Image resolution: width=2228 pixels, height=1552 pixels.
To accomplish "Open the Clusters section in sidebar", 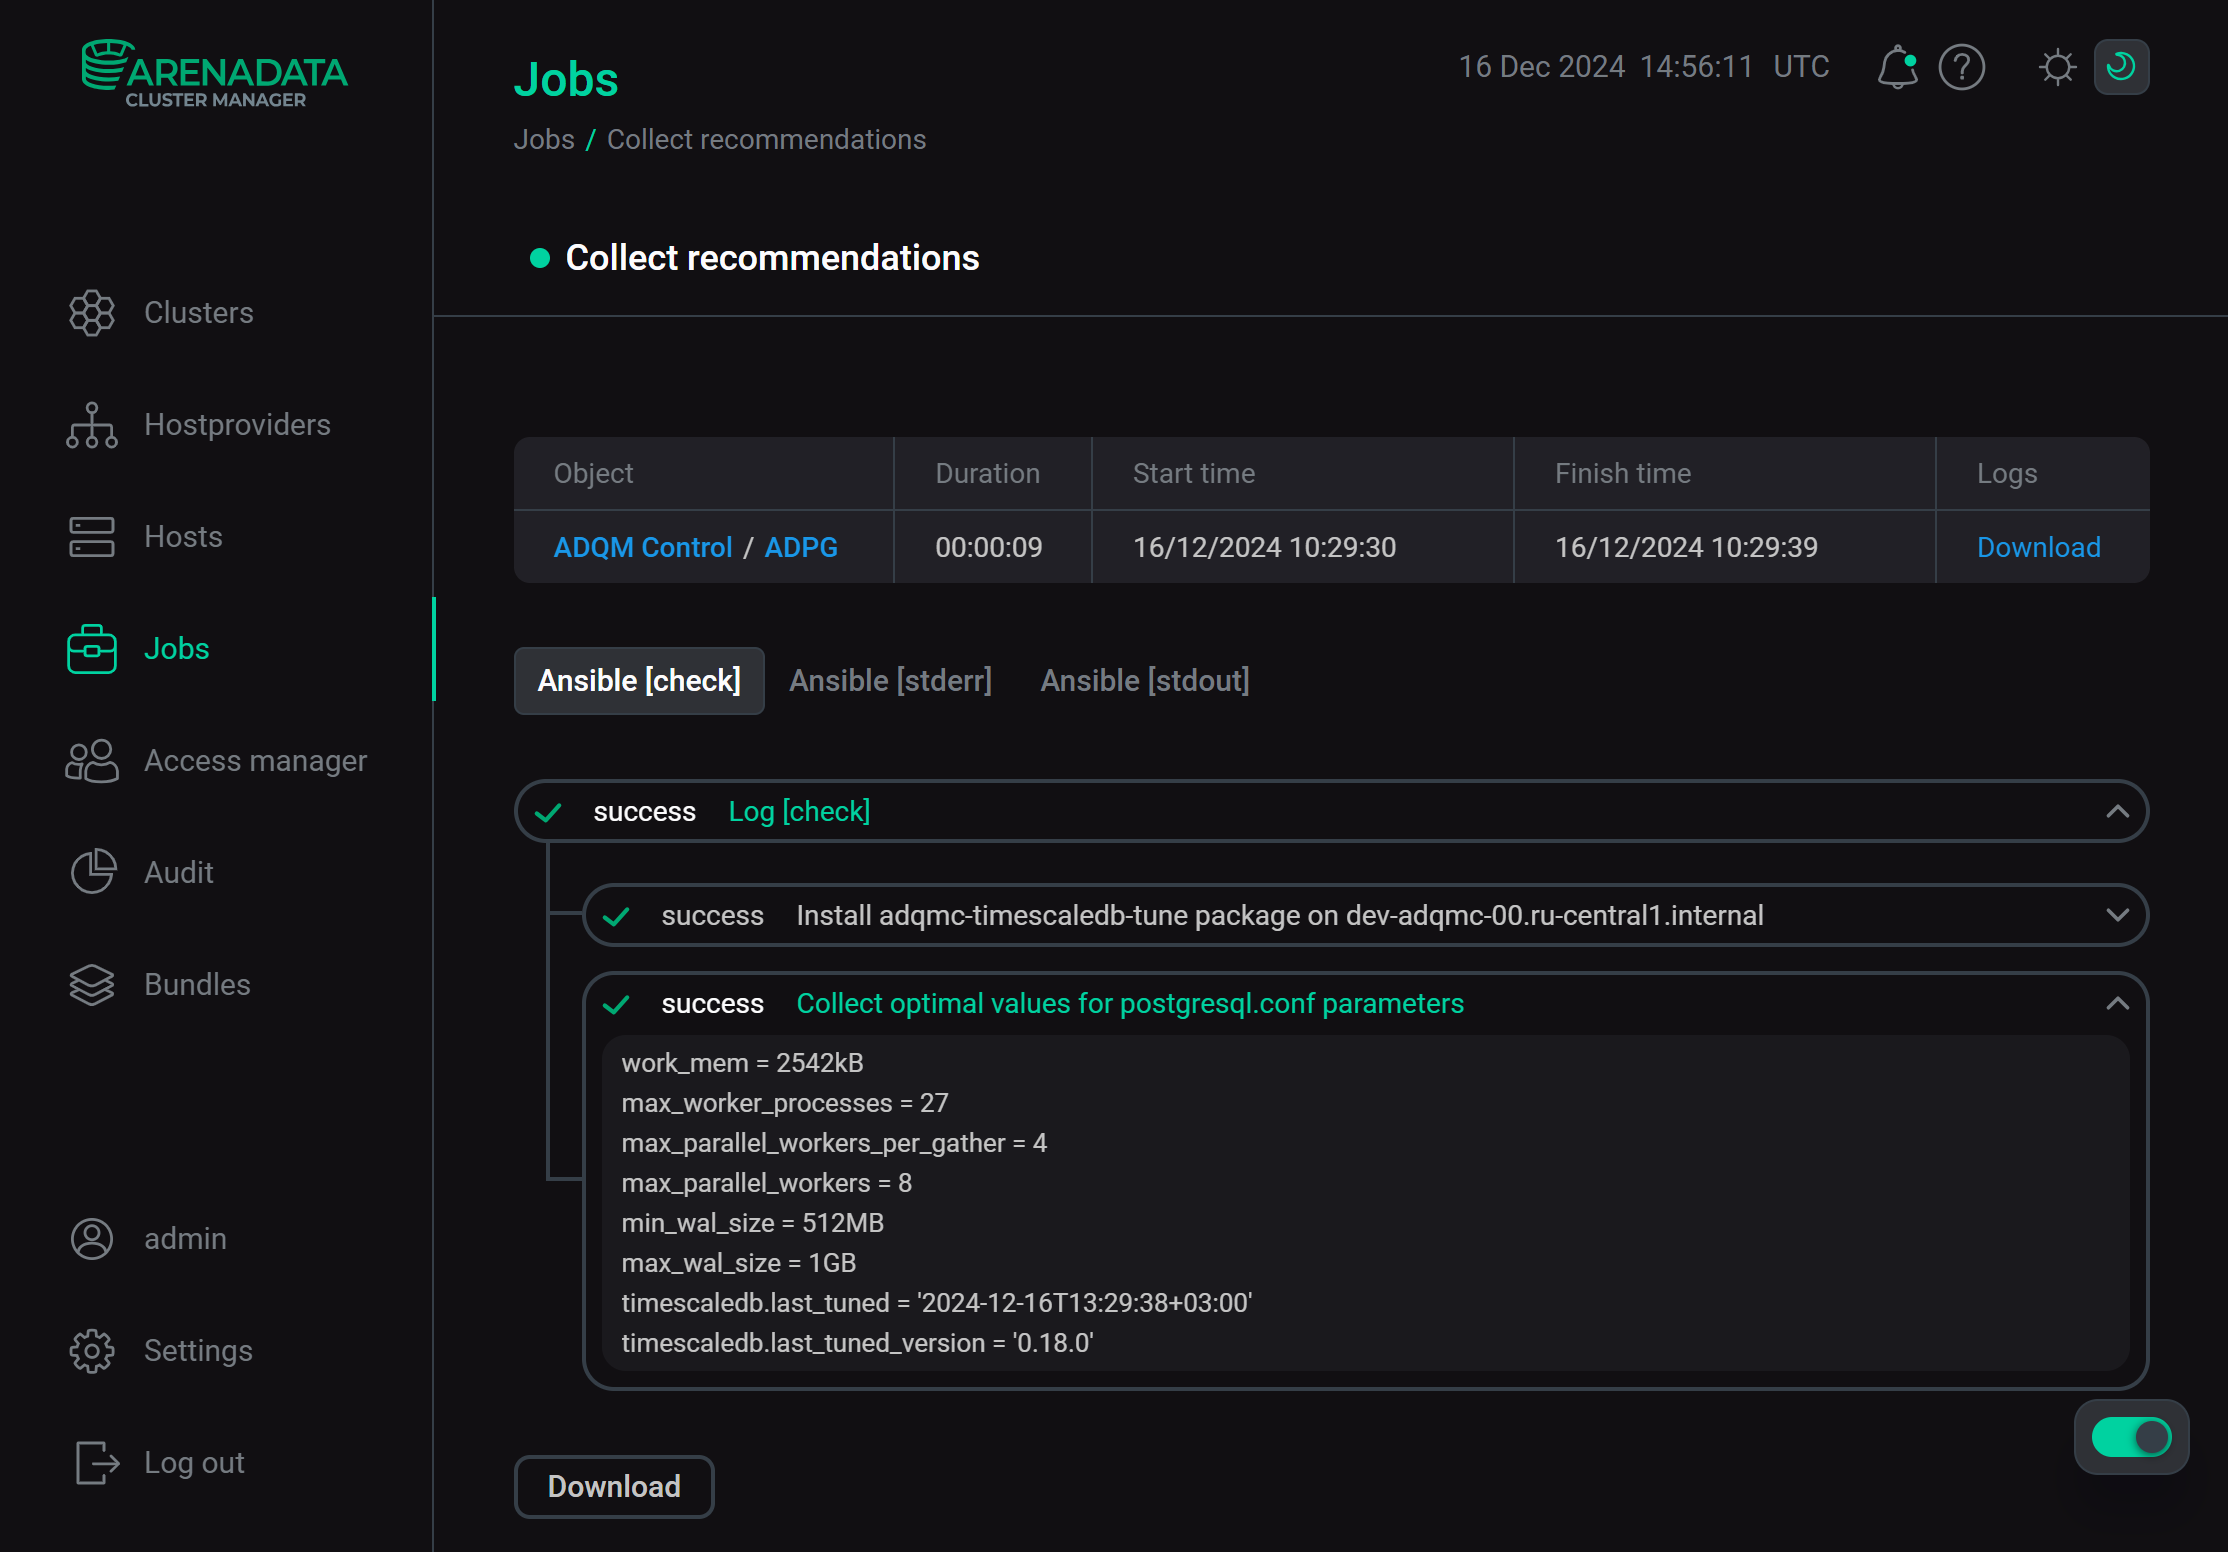I will (198, 312).
